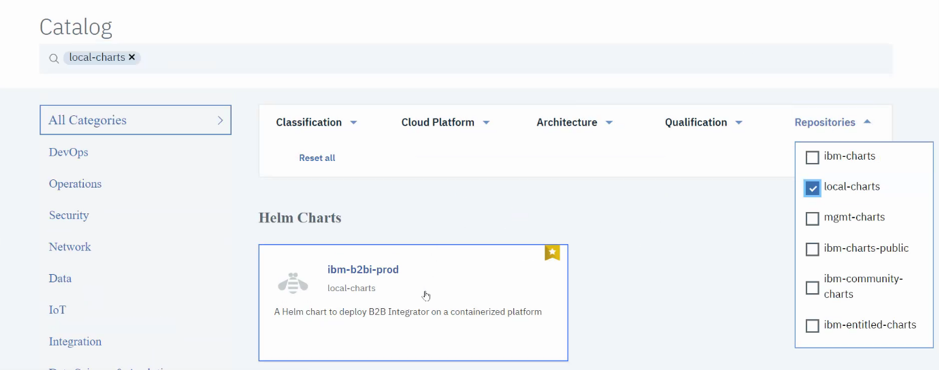Screen dimensions: 939x370
Task: Open the ibm-b2bi-prod chart title link
Action: point(363,269)
